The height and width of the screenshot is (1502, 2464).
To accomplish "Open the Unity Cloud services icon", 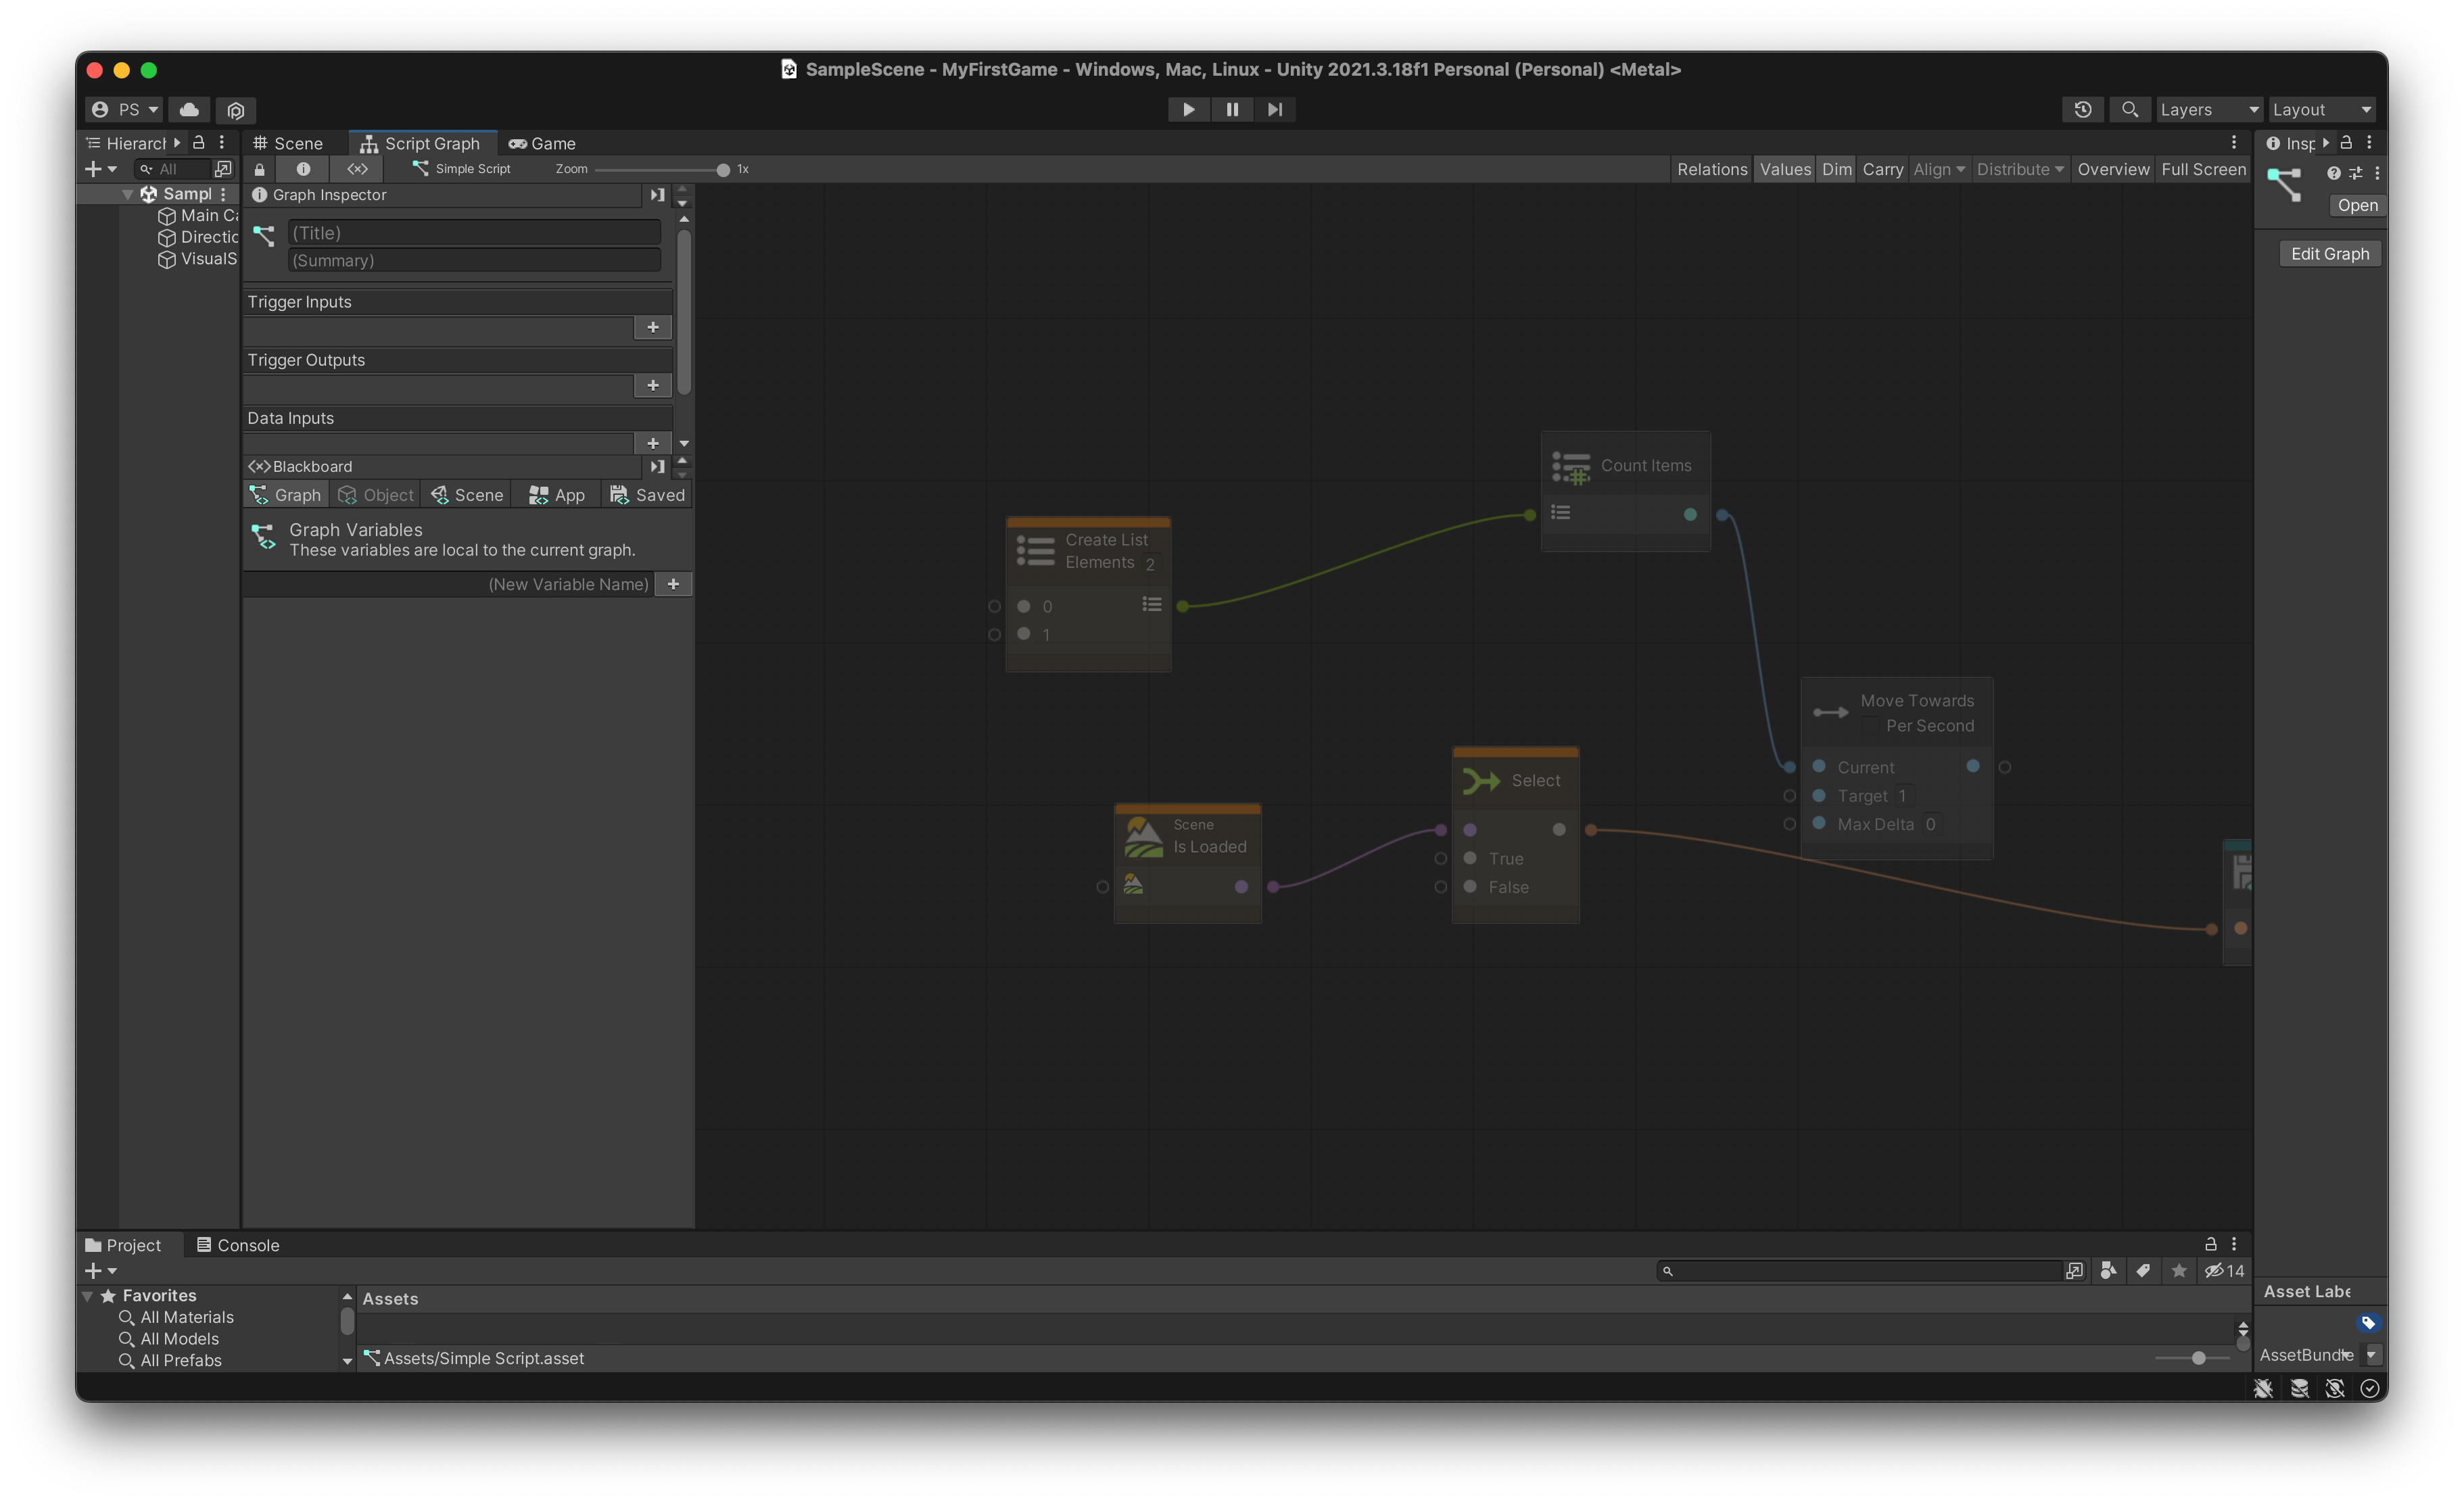I will coord(189,110).
